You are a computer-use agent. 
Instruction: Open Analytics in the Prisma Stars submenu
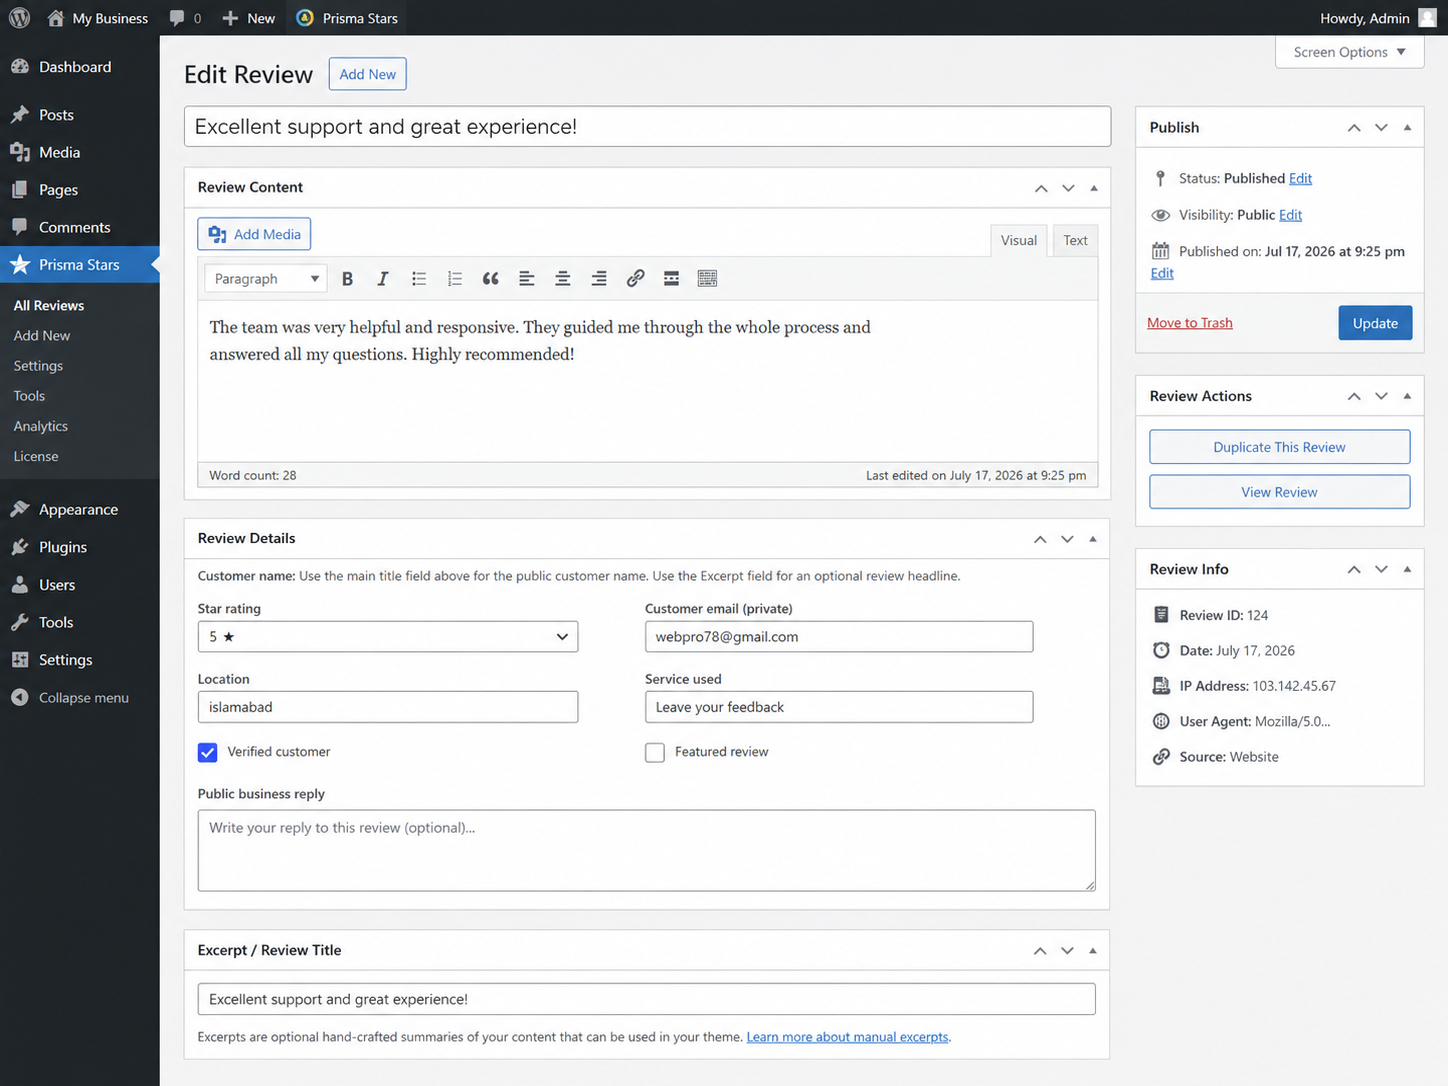[41, 426]
